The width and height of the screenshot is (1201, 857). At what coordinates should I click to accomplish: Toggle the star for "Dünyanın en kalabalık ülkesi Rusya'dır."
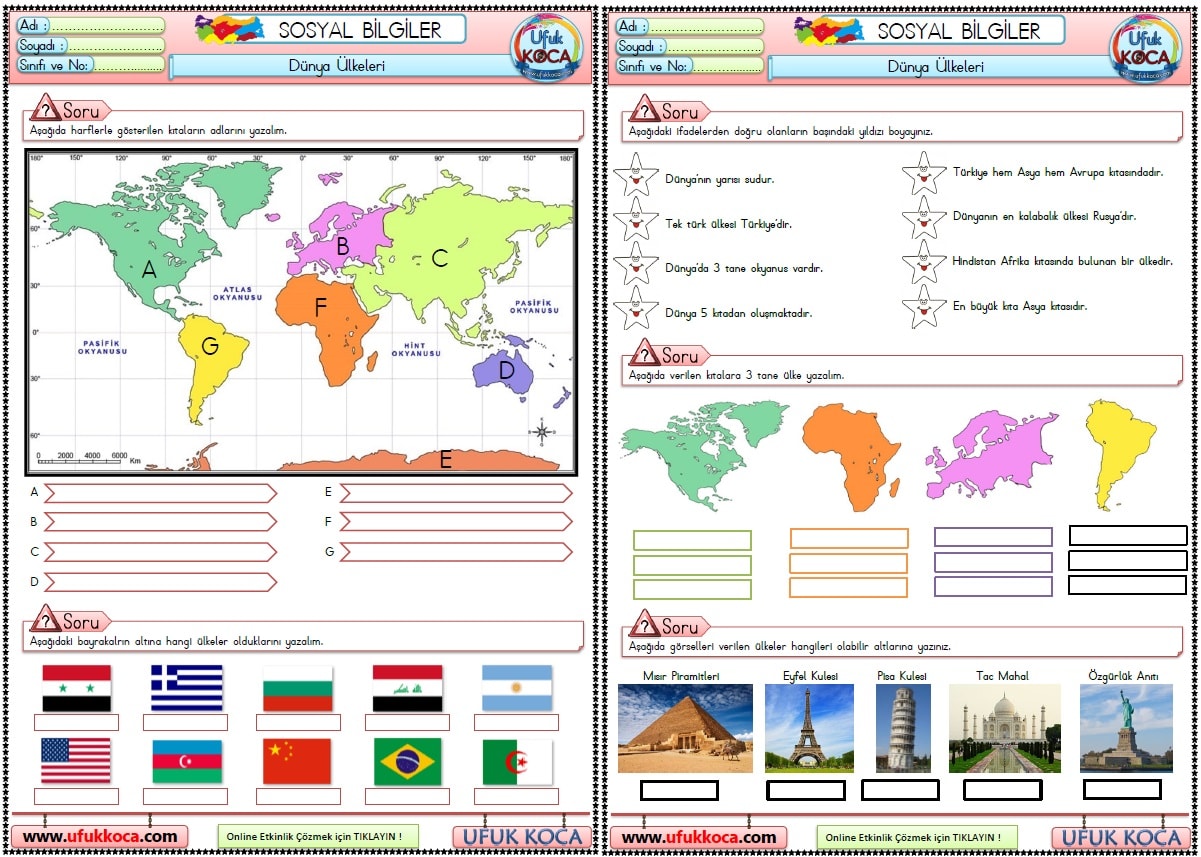click(x=922, y=218)
